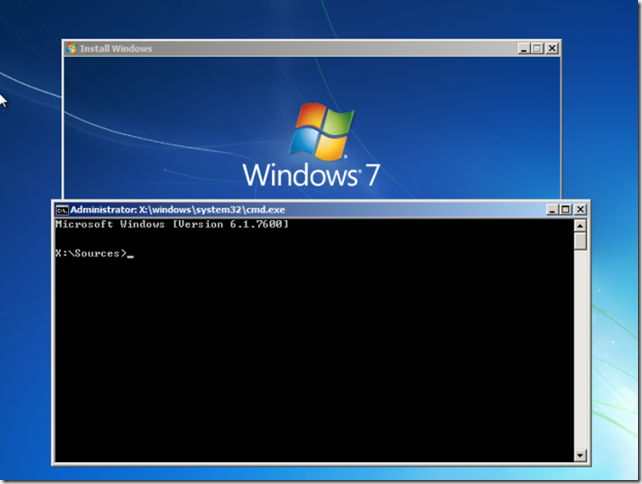Click the Install Windows title bar icon
The image size is (642, 484).
pyautogui.click(x=72, y=48)
